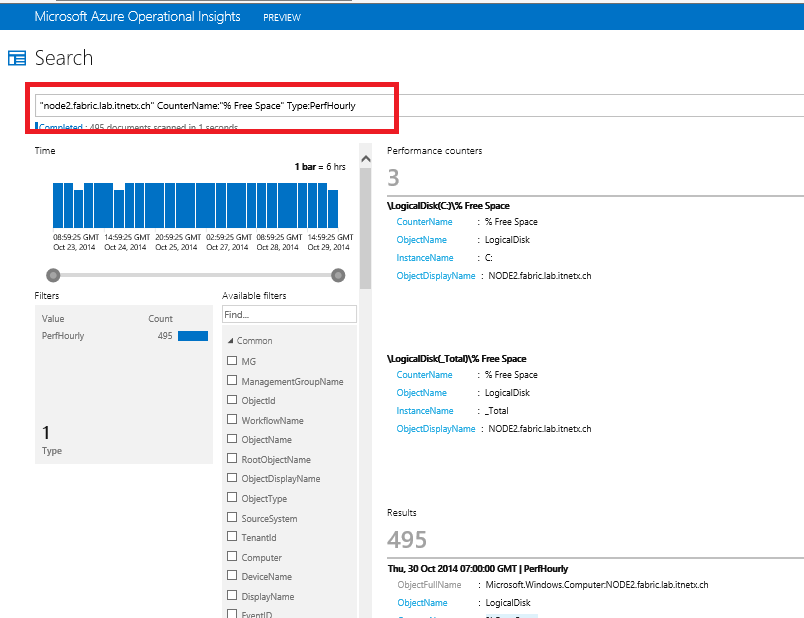804x618 pixels.
Task: Click the \LogicalDisk(C:)\% Free Space heading
Action: (448, 206)
